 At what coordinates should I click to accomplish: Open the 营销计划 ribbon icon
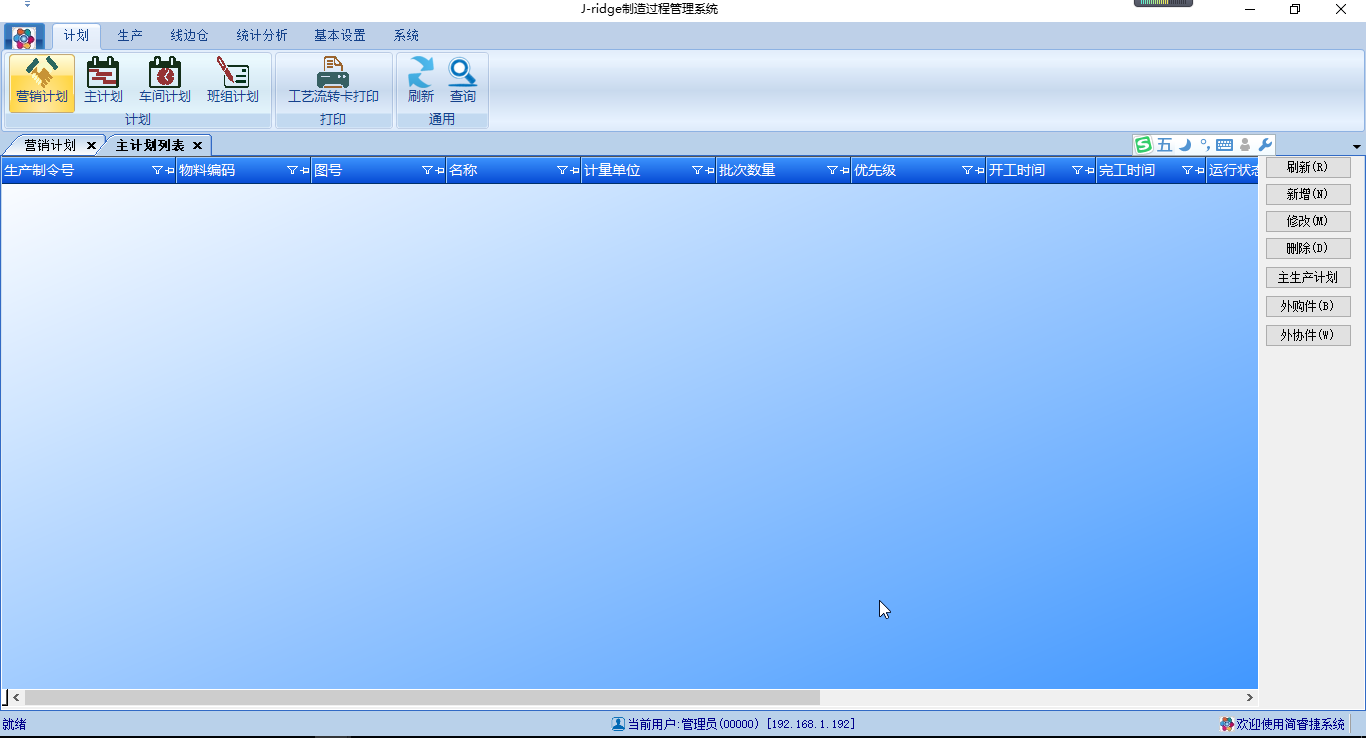tap(41, 81)
